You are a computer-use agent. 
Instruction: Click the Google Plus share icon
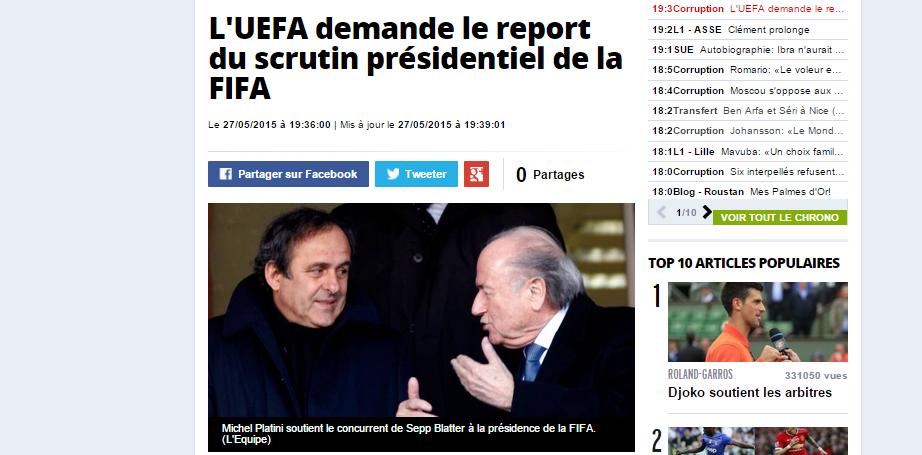[476, 174]
